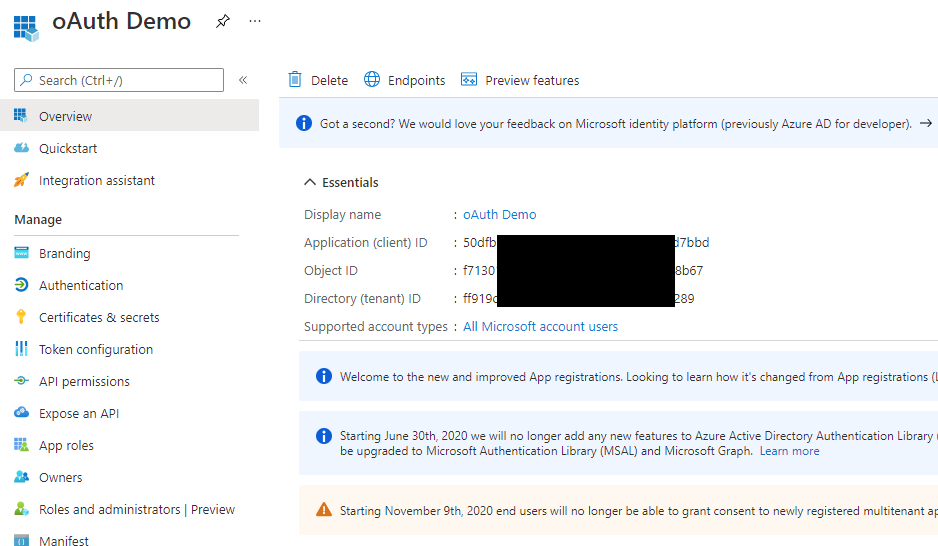The width and height of the screenshot is (938, 546).
Task: Open Endpoints from the toolbar
Action: point(405,80)
